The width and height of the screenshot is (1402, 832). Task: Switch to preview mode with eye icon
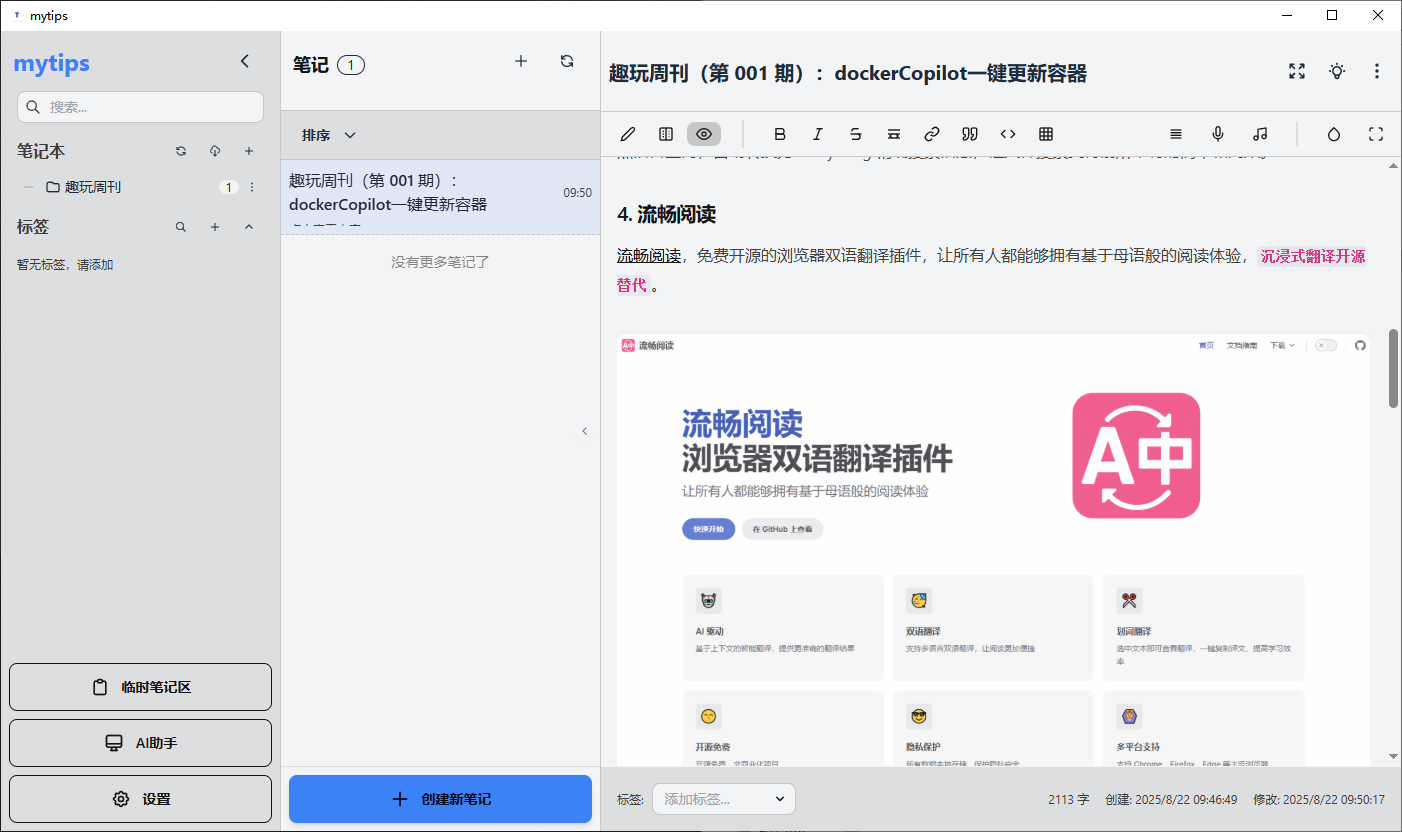[704, 134]
